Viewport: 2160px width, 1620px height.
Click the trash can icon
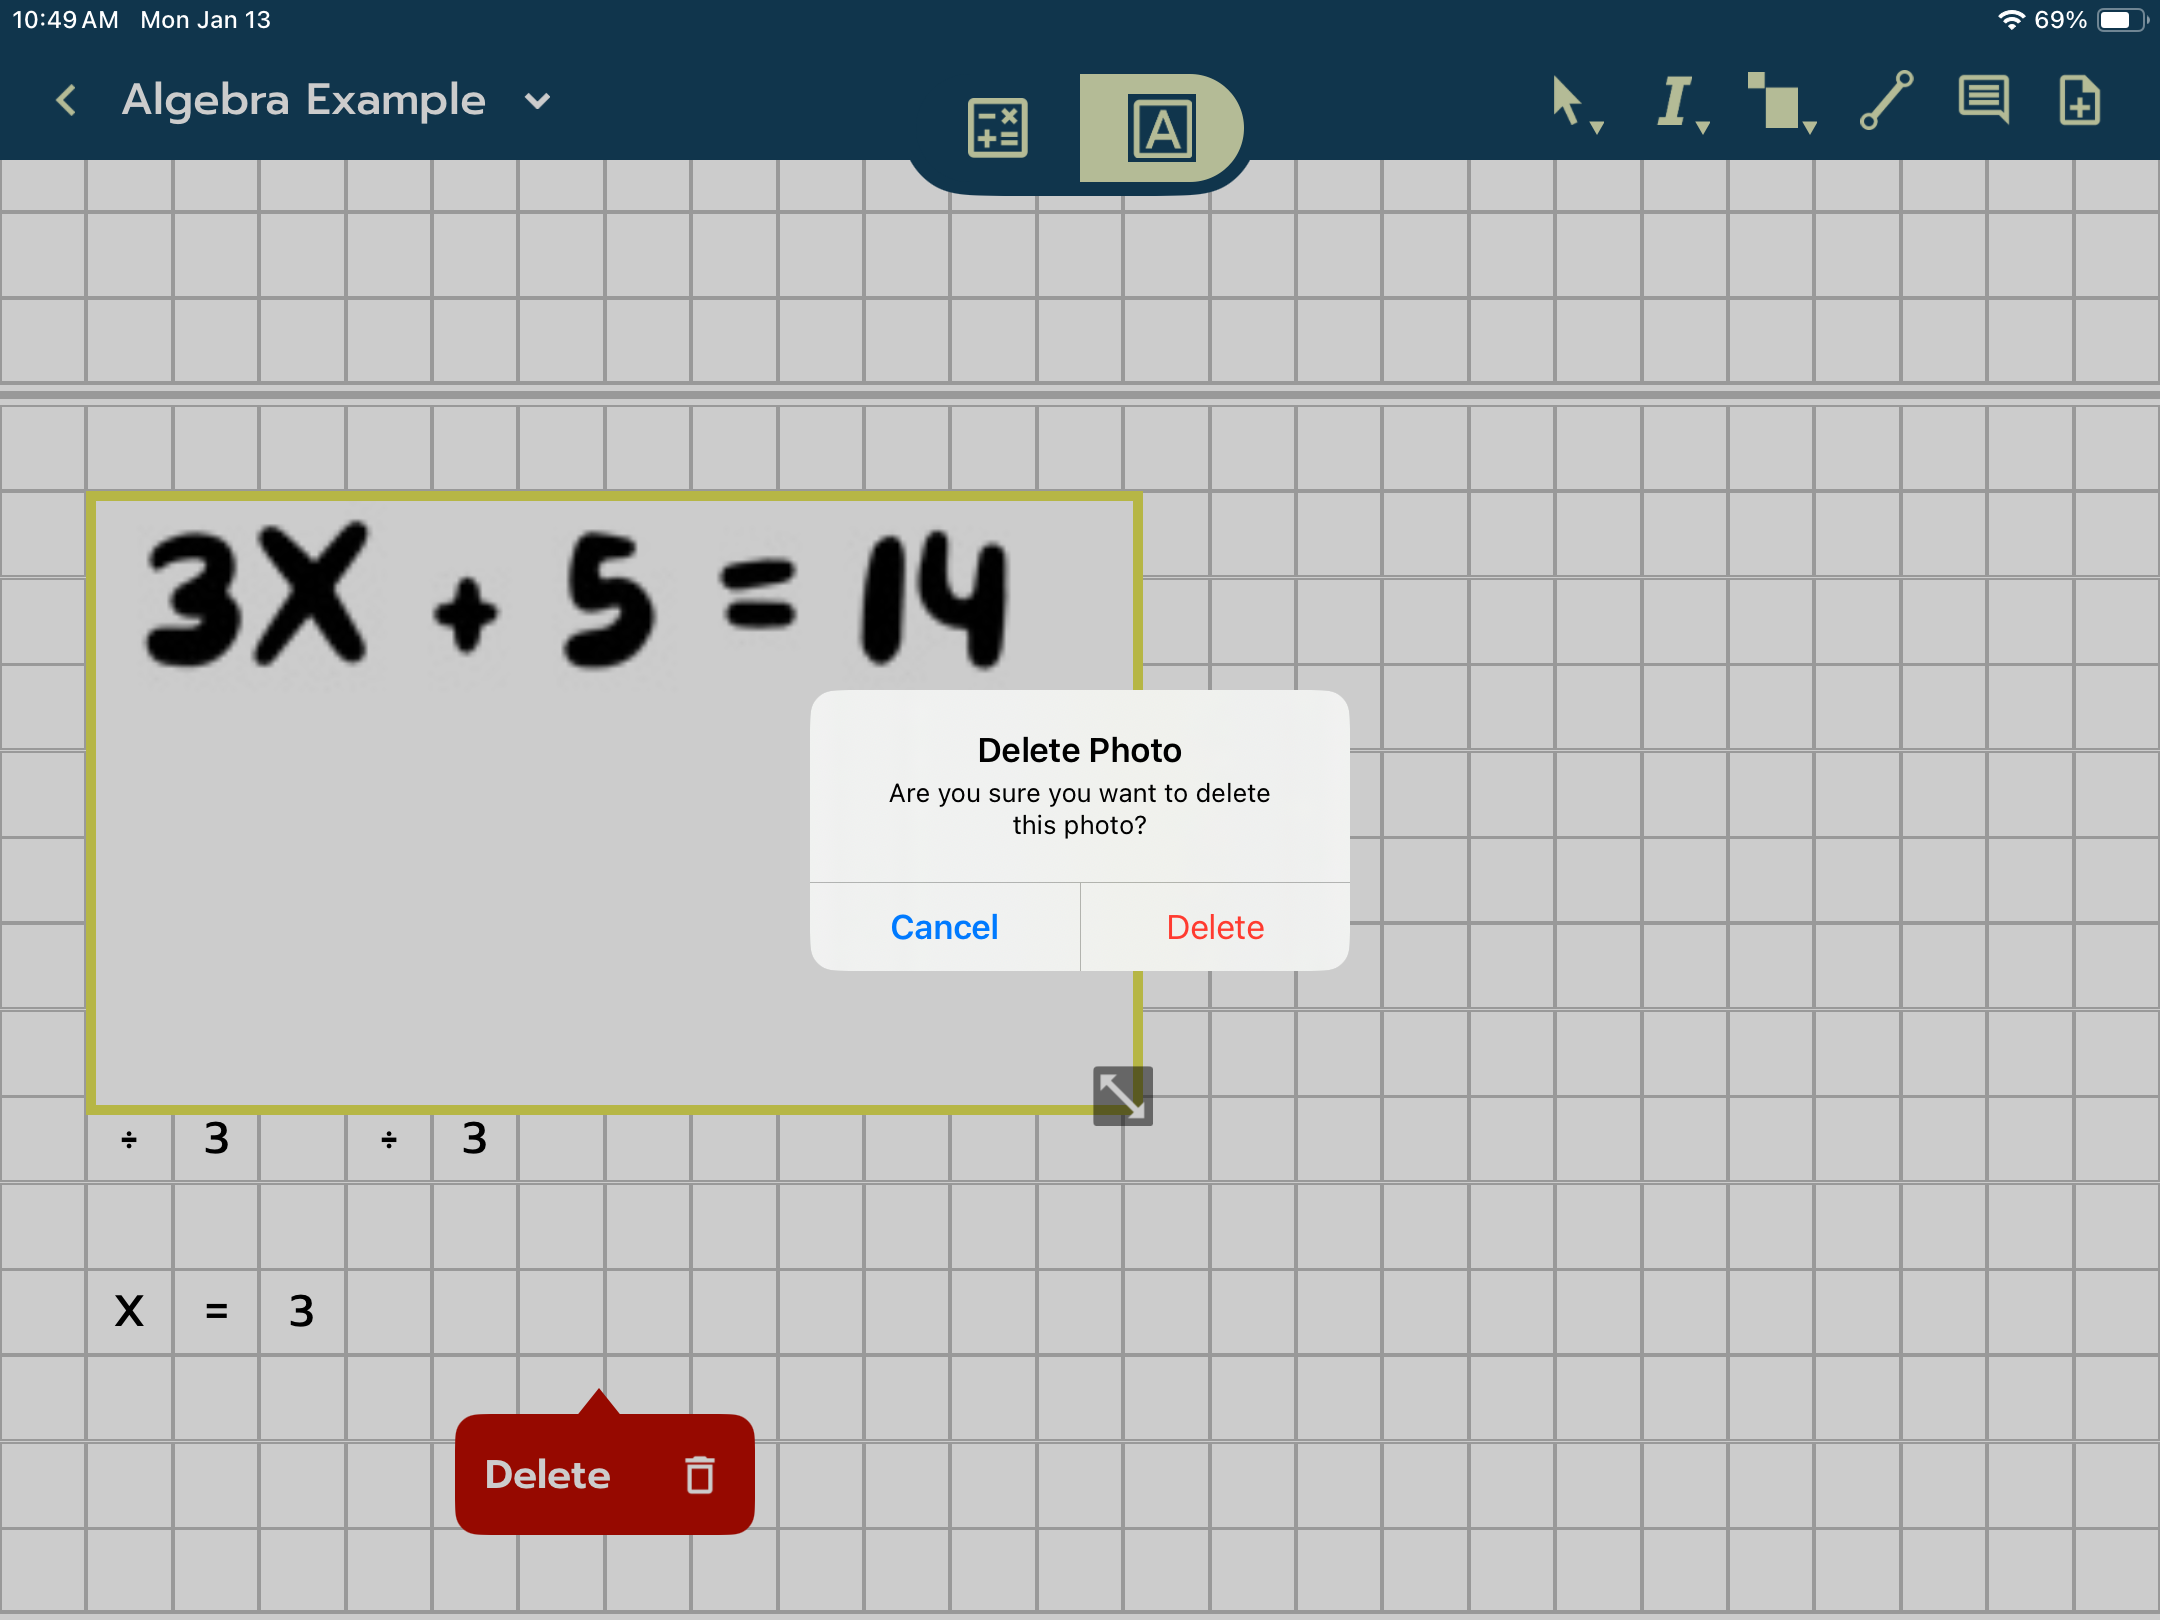coord(700,1474)
